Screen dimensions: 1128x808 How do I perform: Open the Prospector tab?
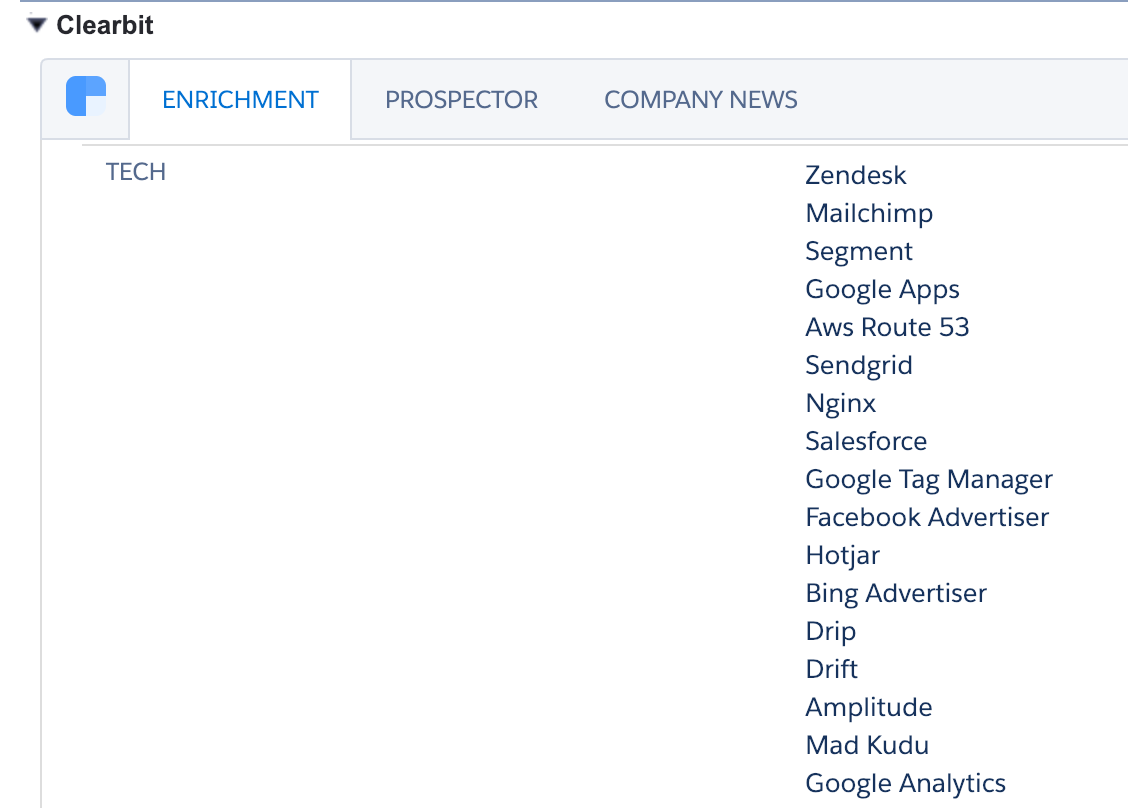pyautogui.click(x=461, y=99)
